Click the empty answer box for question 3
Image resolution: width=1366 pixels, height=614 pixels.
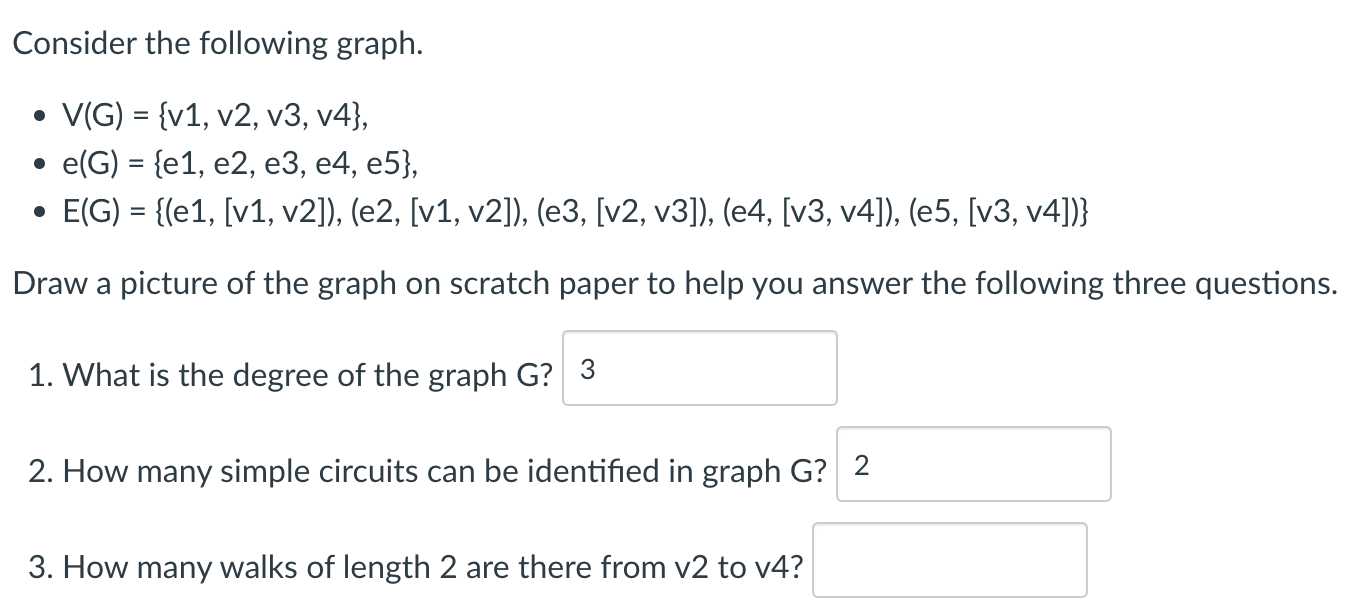click(x=950, y=560)
